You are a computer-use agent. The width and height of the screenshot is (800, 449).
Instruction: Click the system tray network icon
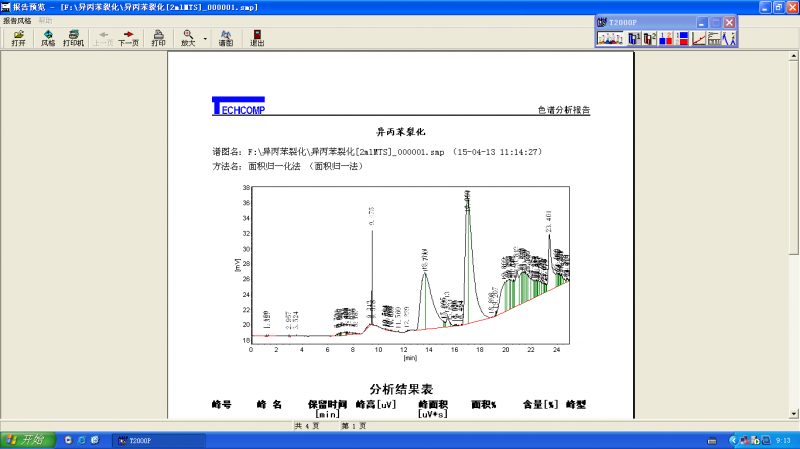[x=745, y=440]
